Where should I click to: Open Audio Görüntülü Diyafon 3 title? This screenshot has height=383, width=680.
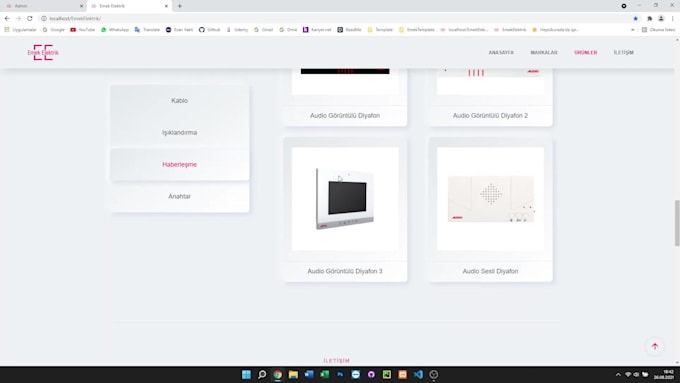point(345,271)
